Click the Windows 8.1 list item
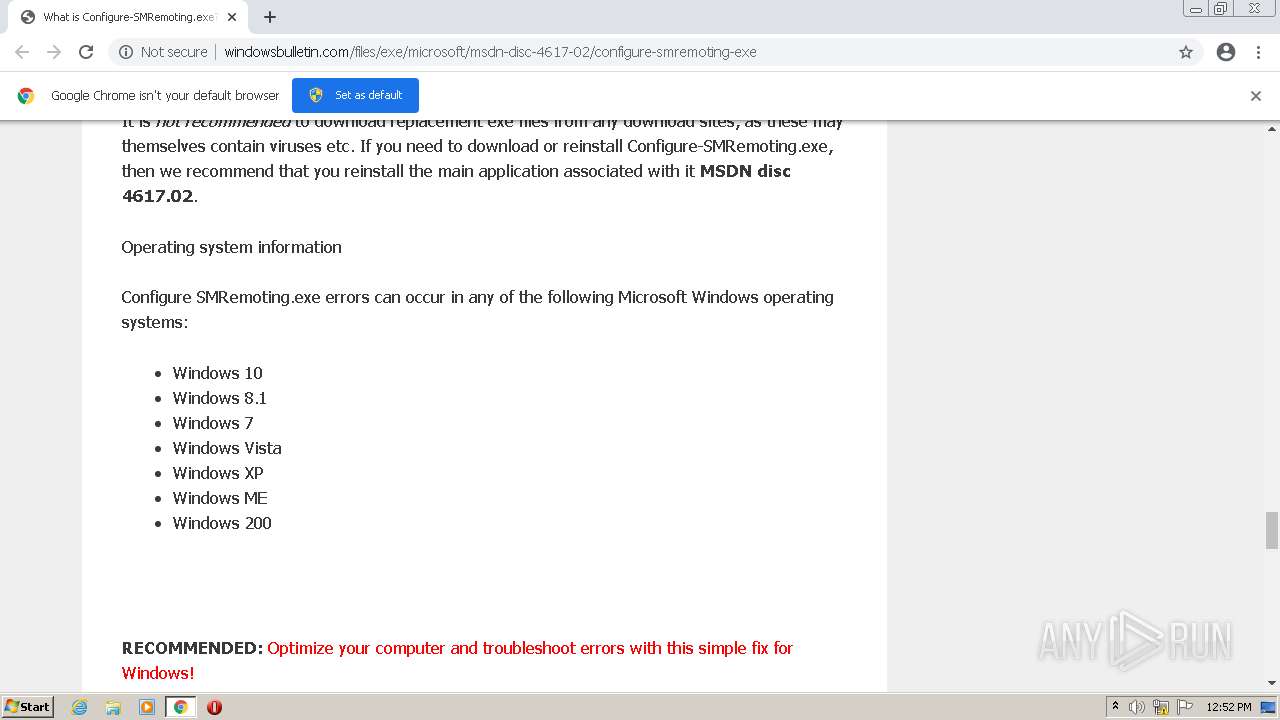The width and height of the screenshot is (1280, 720). [x=219, y=398]
